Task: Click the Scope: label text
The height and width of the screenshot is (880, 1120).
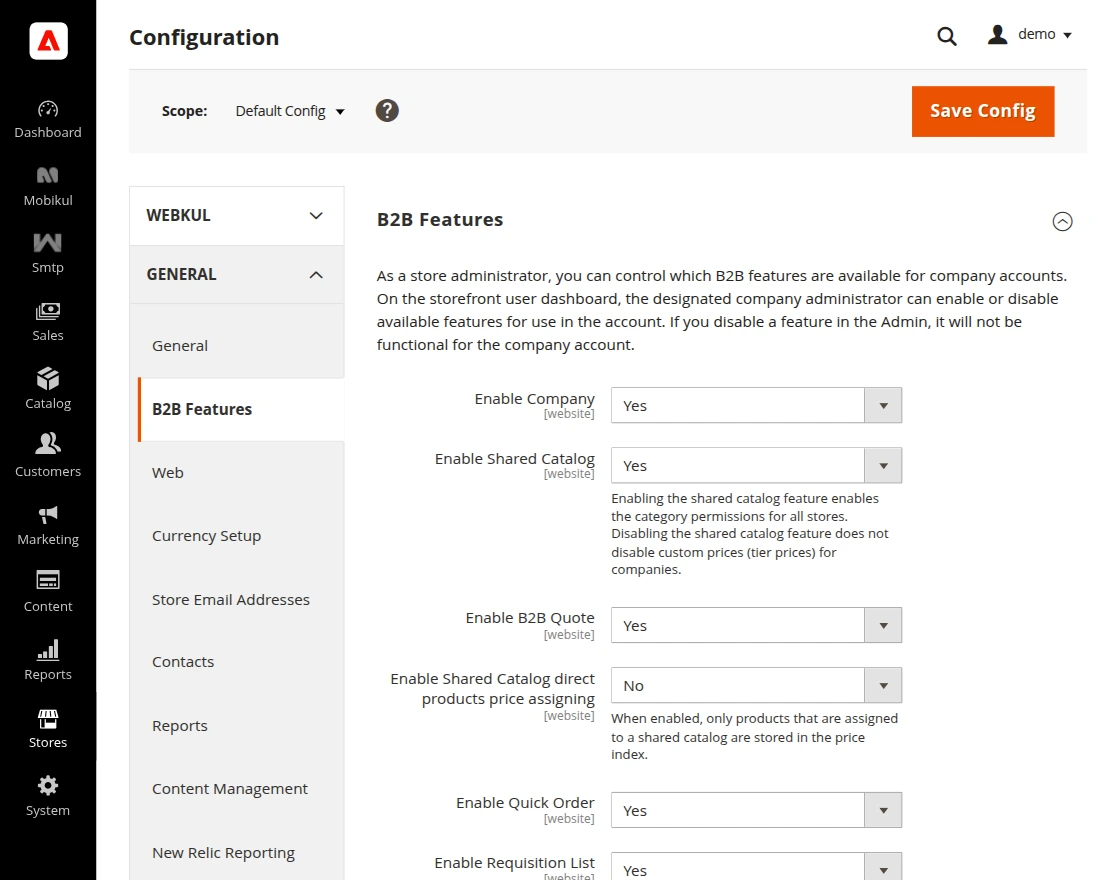Action: point(184,111)
